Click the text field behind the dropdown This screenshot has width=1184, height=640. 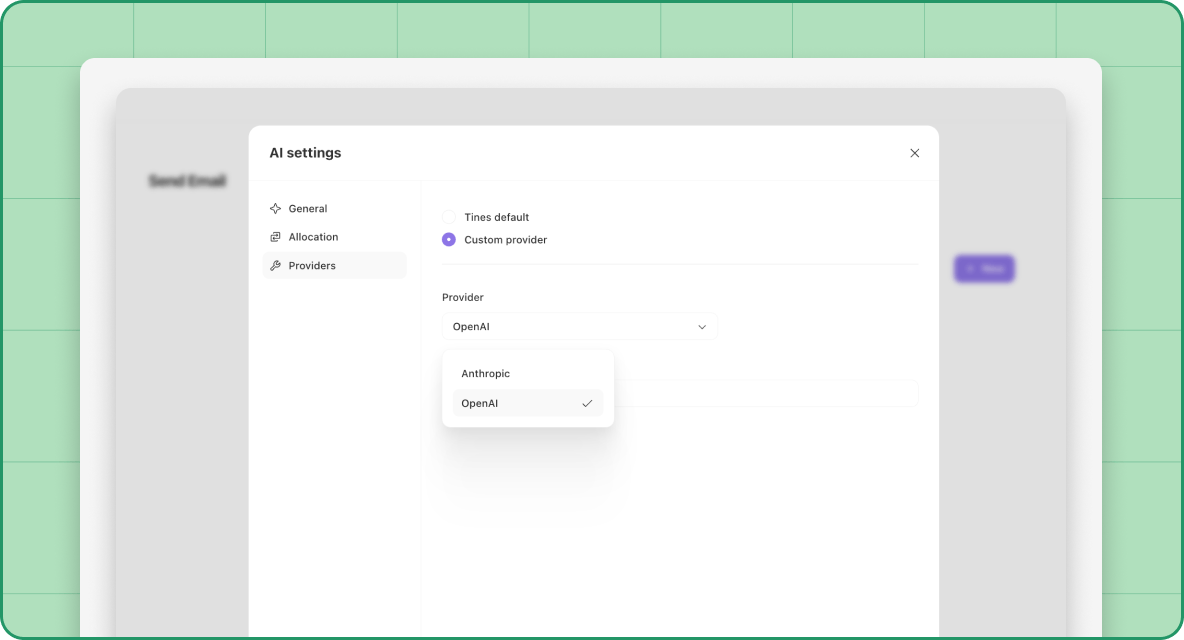pyautogui.click(x=765, y=393)
